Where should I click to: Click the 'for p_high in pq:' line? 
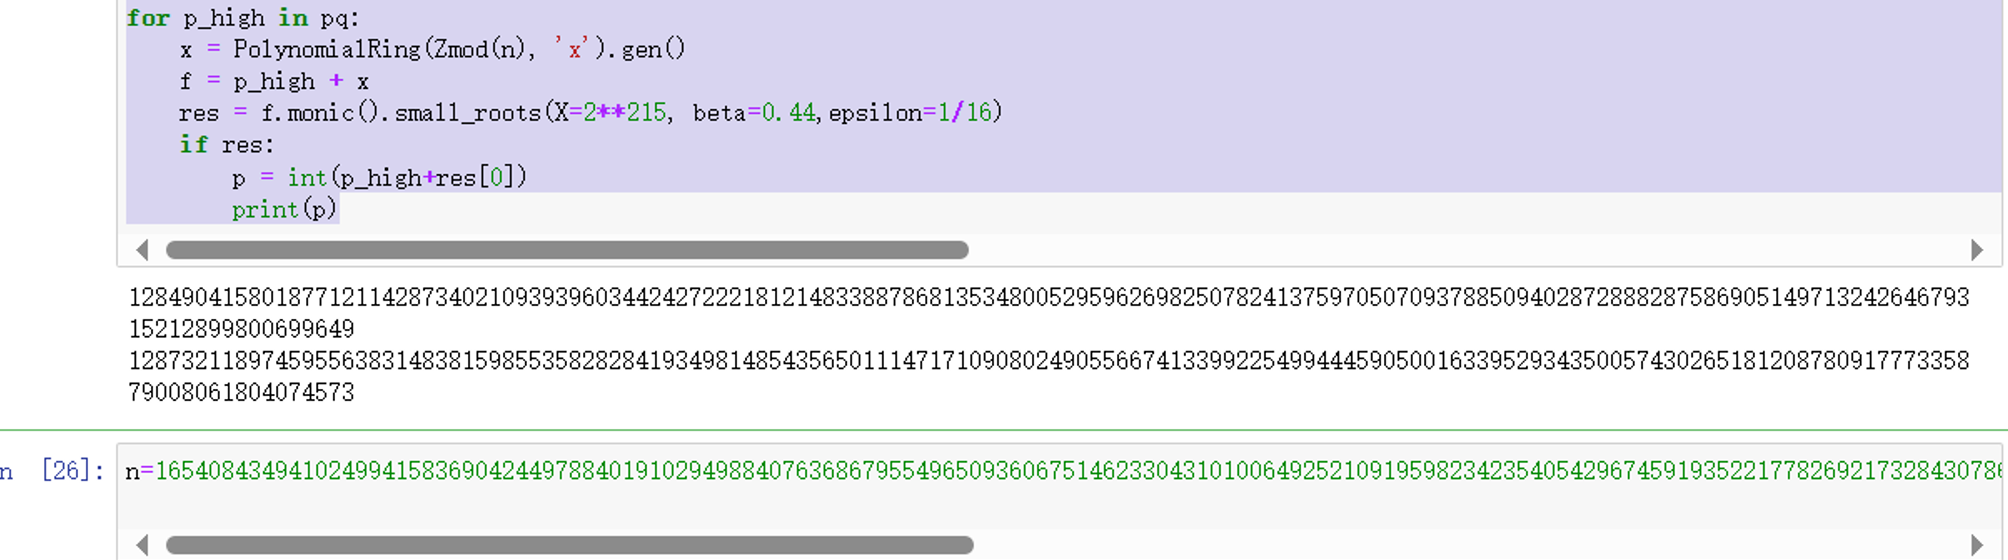242,18
